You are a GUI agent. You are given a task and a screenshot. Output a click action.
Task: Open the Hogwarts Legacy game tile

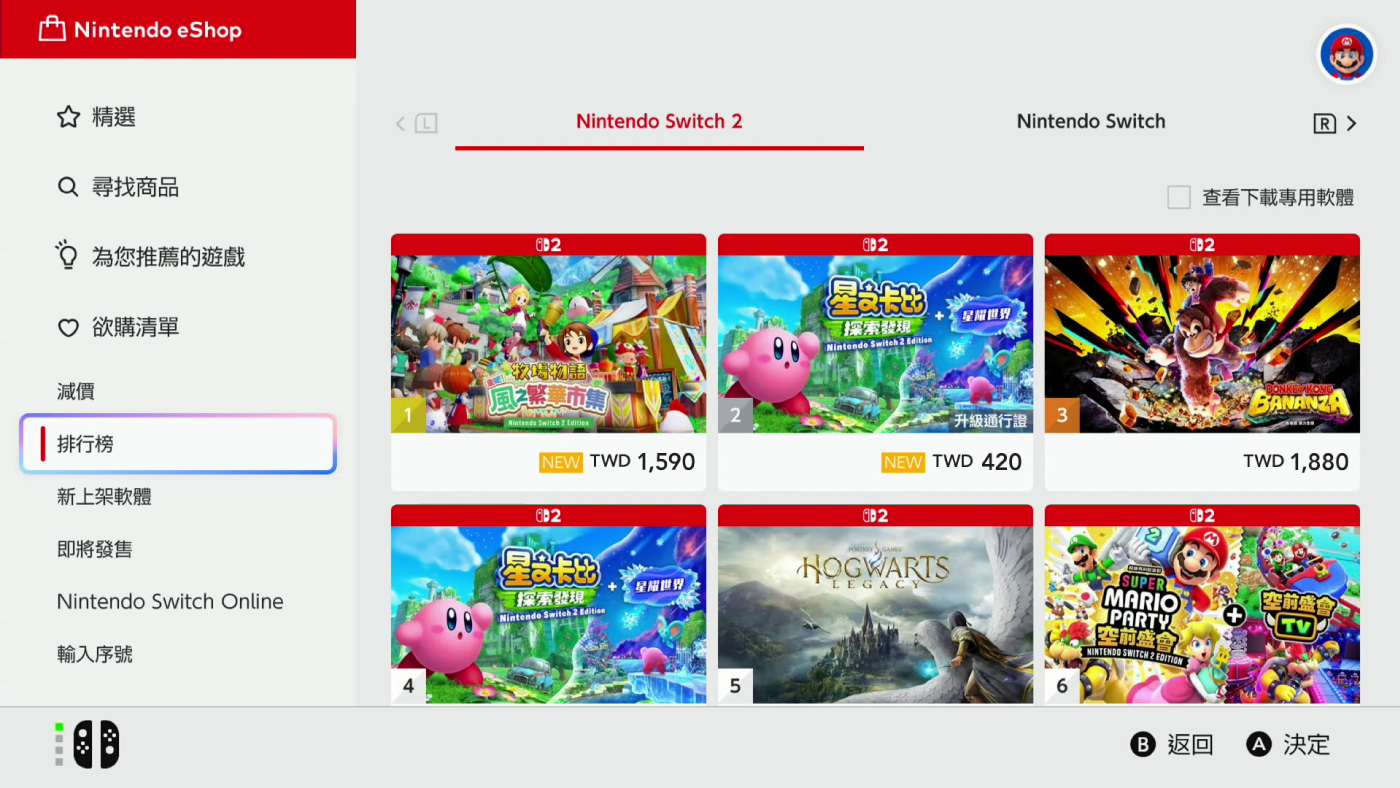point(875,604)
